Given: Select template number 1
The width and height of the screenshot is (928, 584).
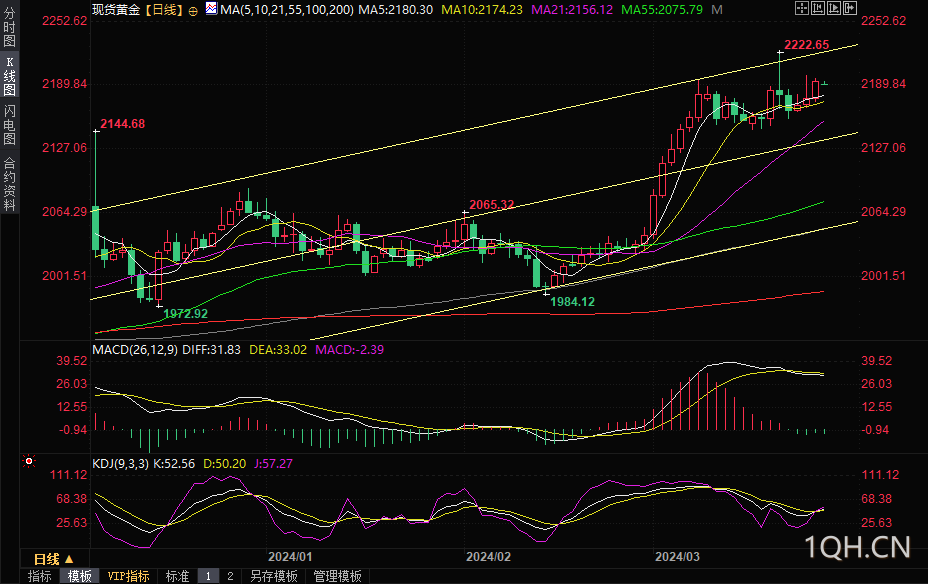Looking at the screenshot, I should point(208,576).
